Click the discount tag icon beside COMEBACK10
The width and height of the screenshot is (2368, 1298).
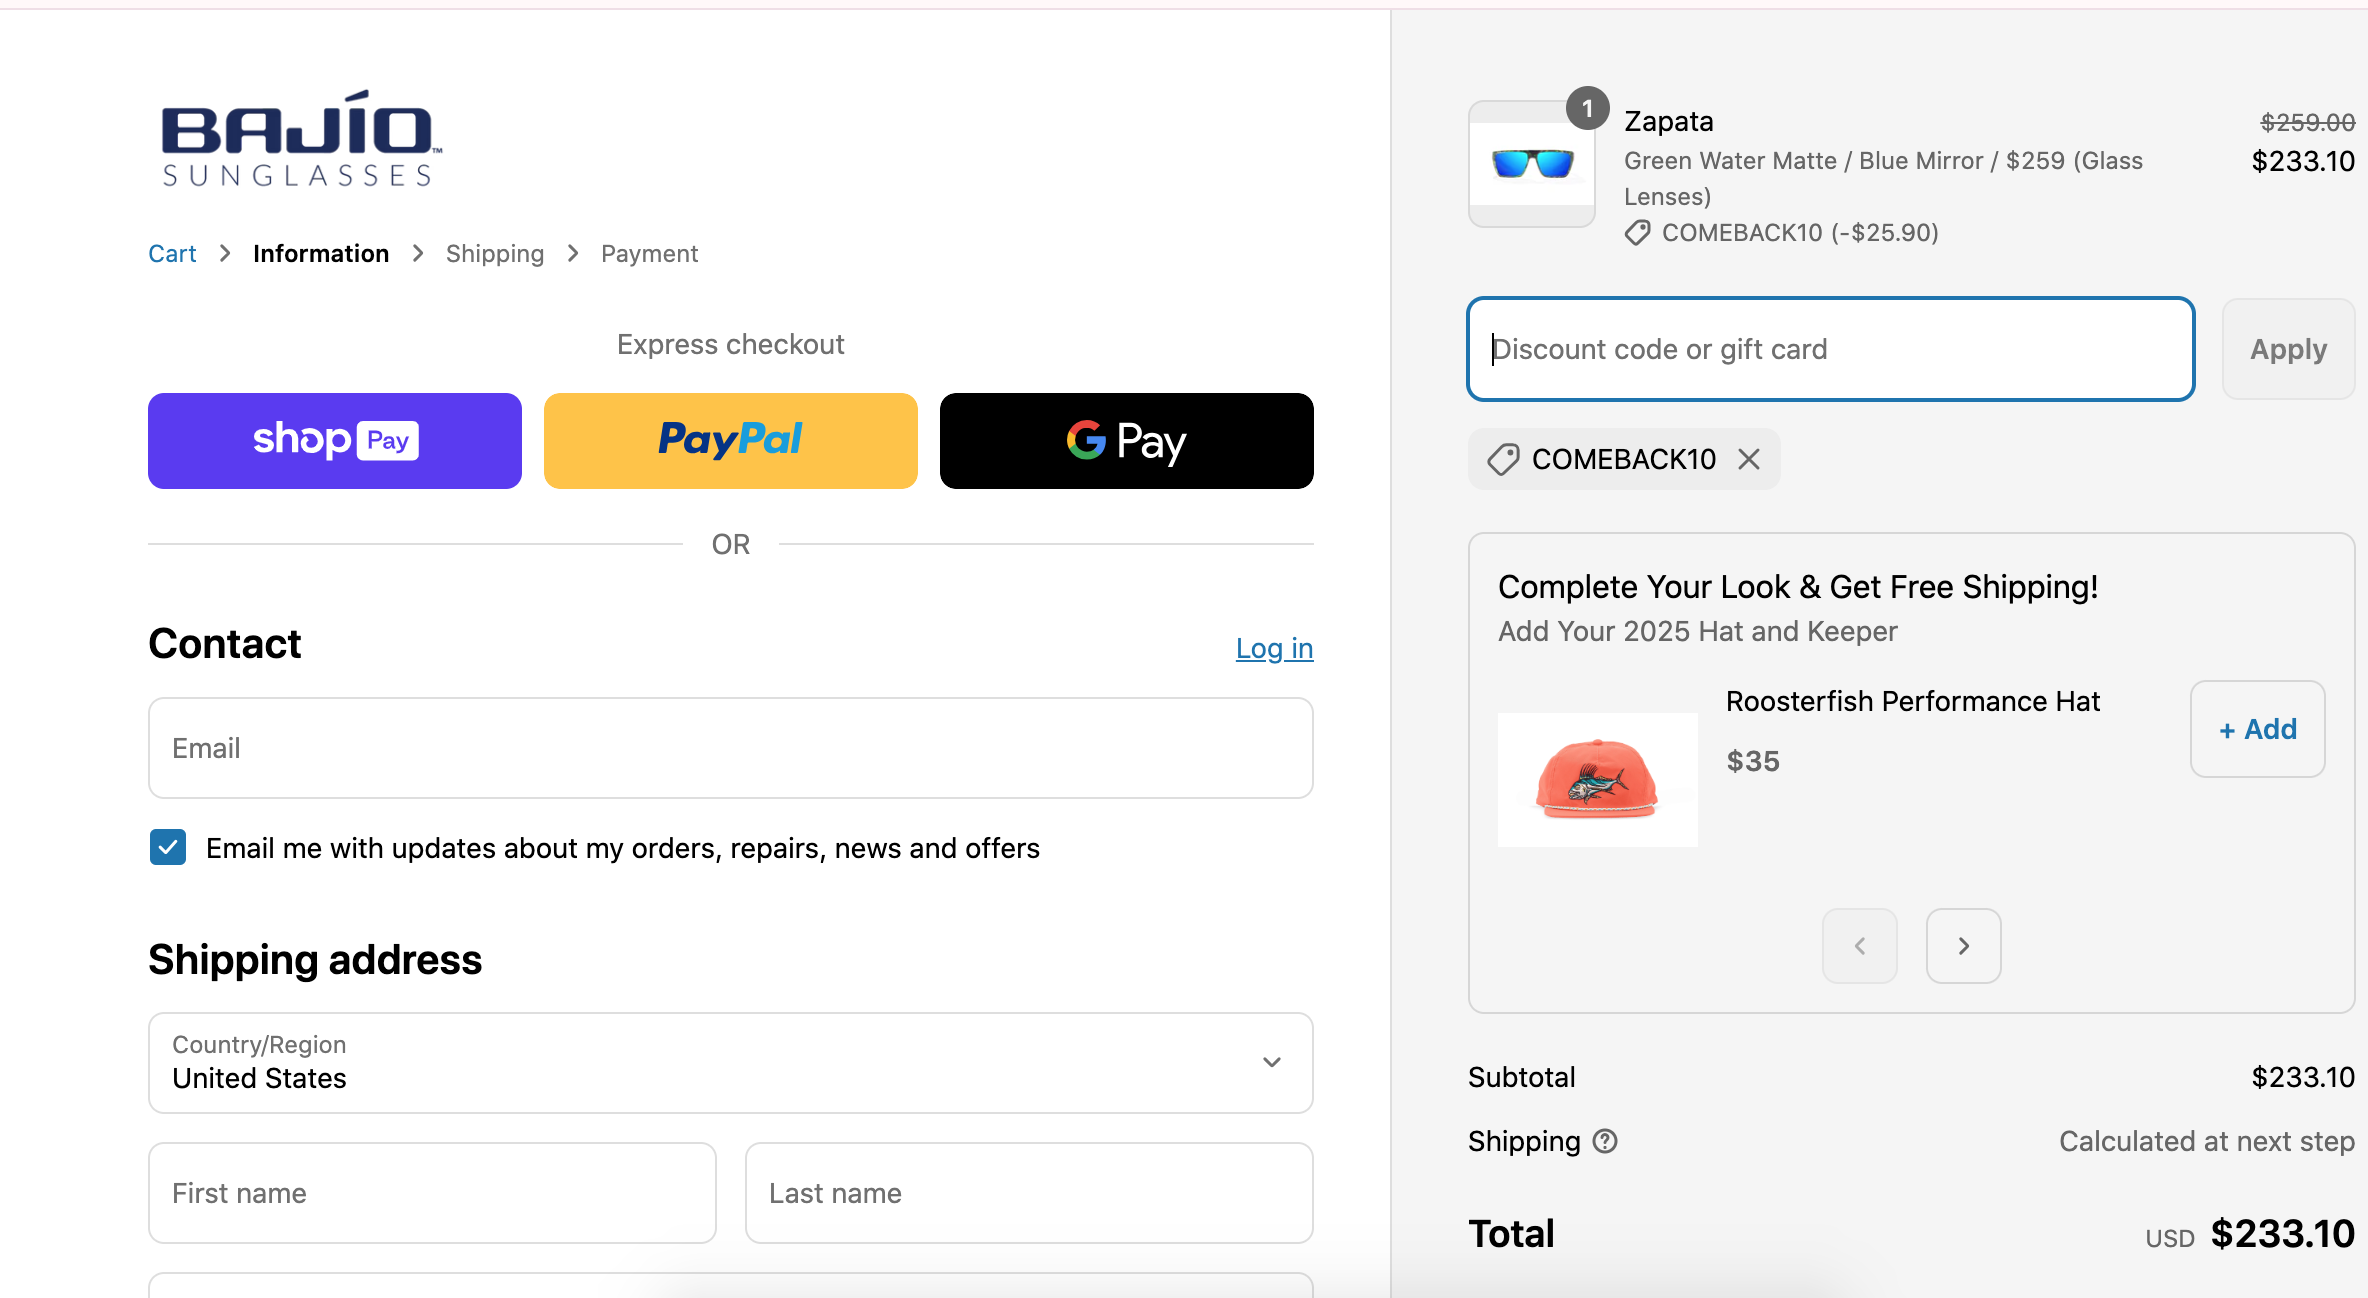1501,459
